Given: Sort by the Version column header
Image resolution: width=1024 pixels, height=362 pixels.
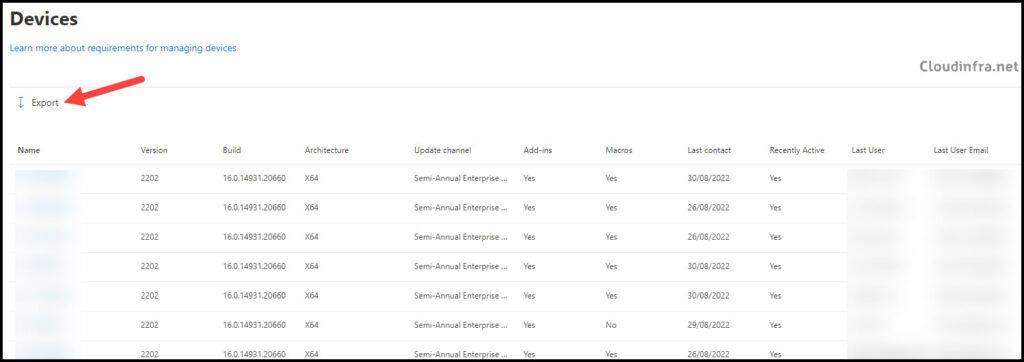Looking at the screenshot, I should pyautogui.click(x=154, y=150).
